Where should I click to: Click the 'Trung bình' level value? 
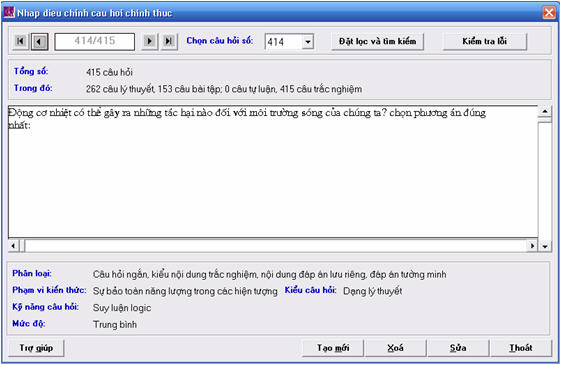tap(115, 325)
